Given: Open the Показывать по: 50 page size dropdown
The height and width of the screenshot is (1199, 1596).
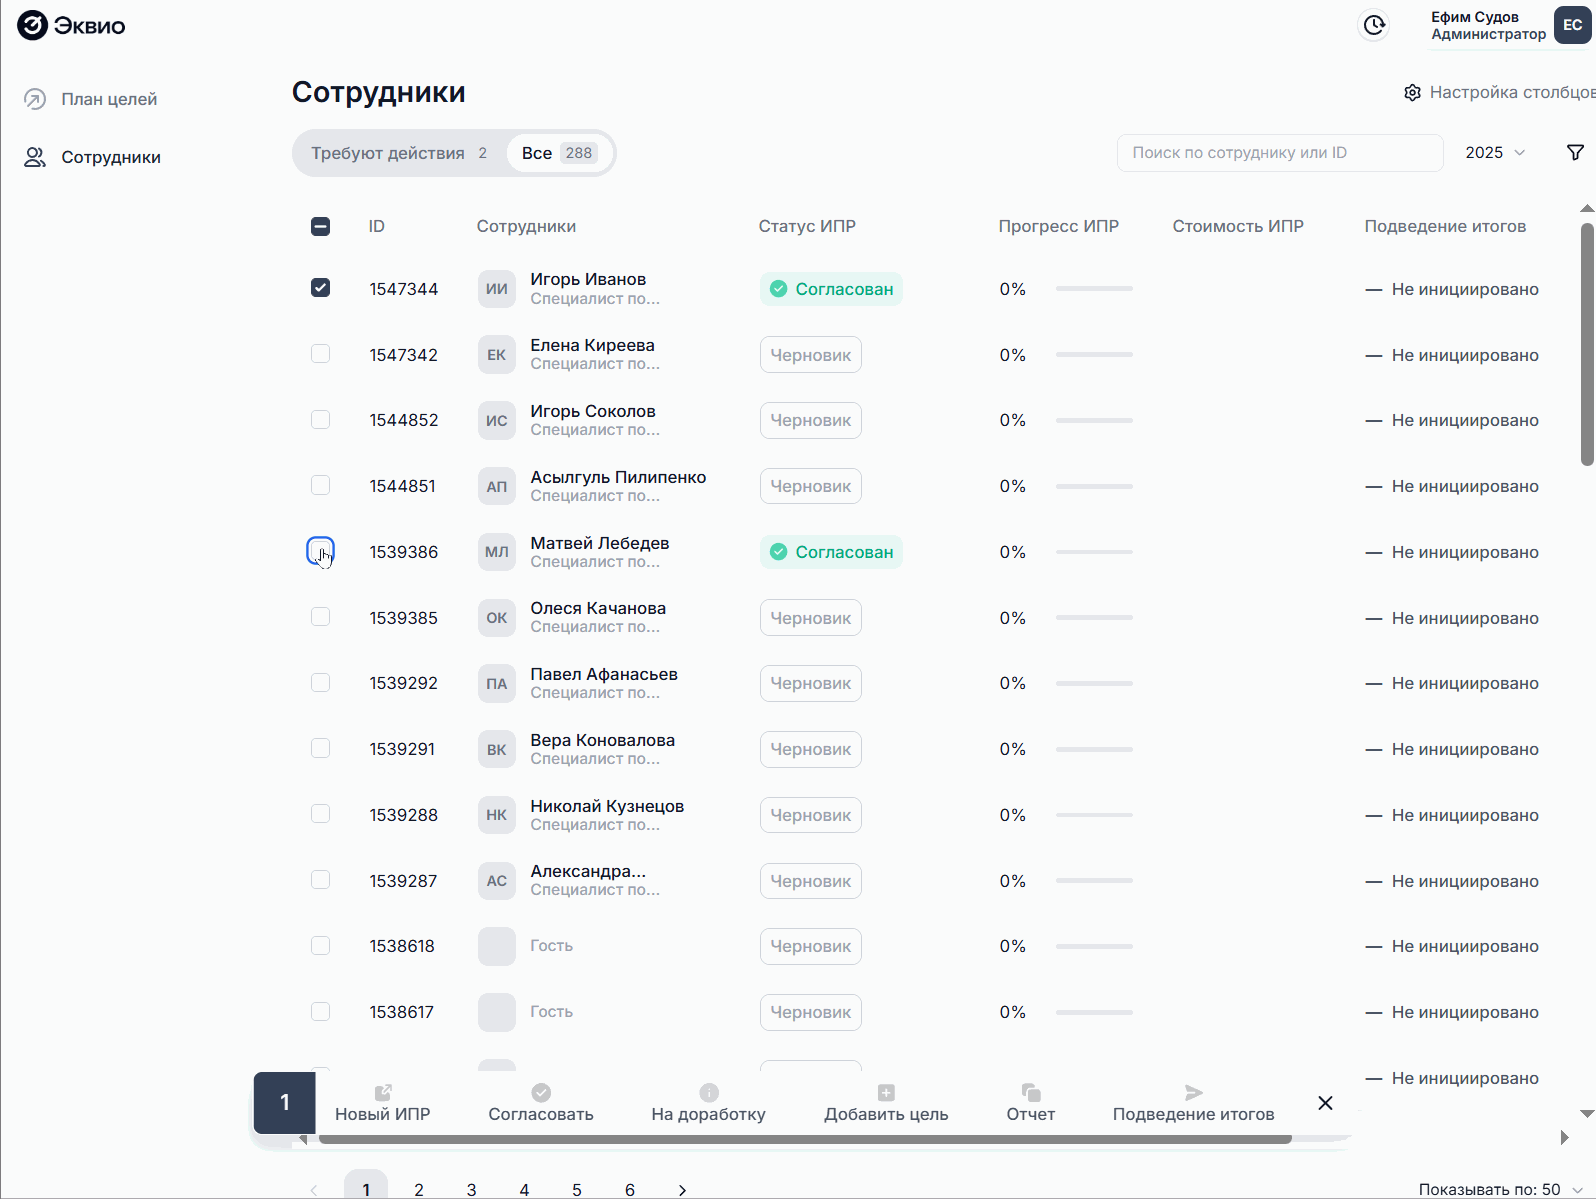Looking at the screenshot, I should [x=1501, y=1189].
